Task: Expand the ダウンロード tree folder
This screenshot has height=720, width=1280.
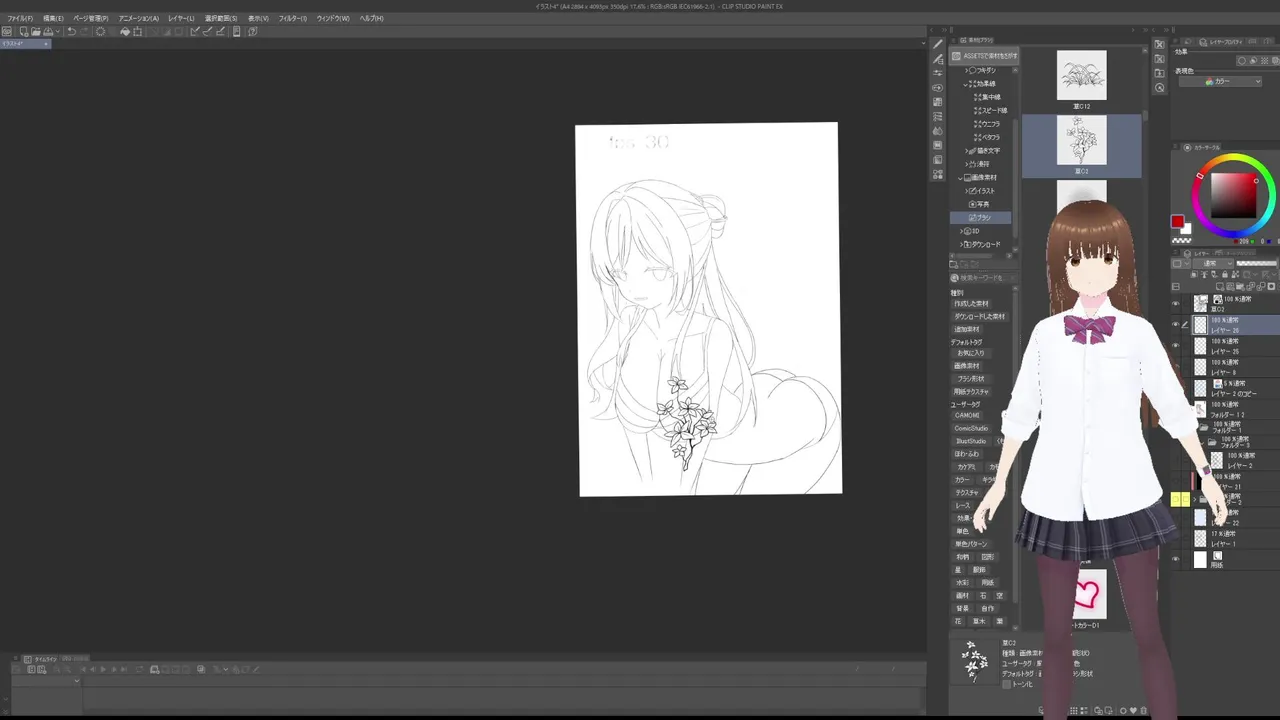Action: tap(962, 244)
